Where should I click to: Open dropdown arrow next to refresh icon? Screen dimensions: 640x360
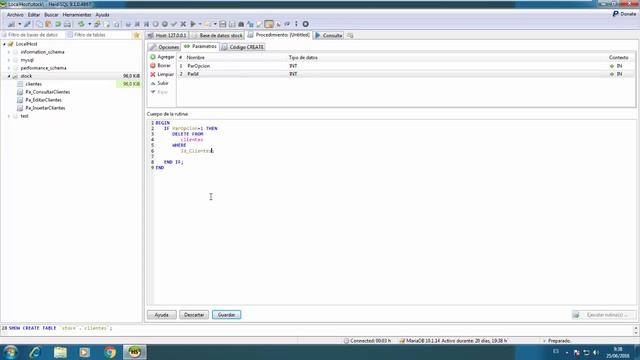[89, 24]
